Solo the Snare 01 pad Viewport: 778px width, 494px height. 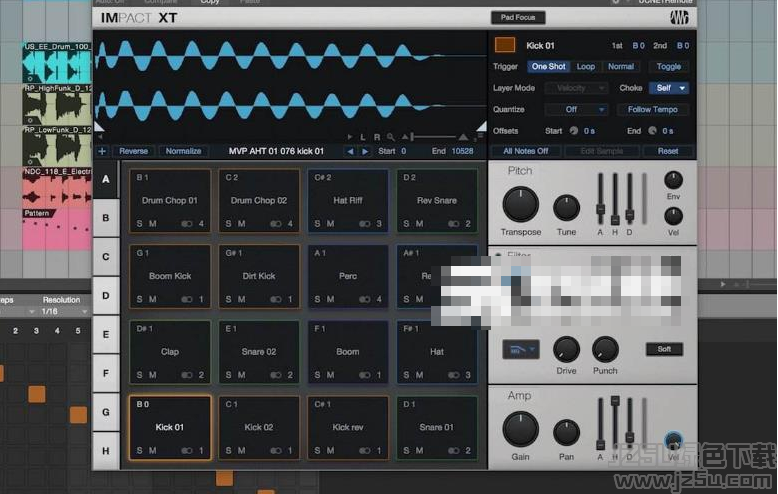click(406, 450)
